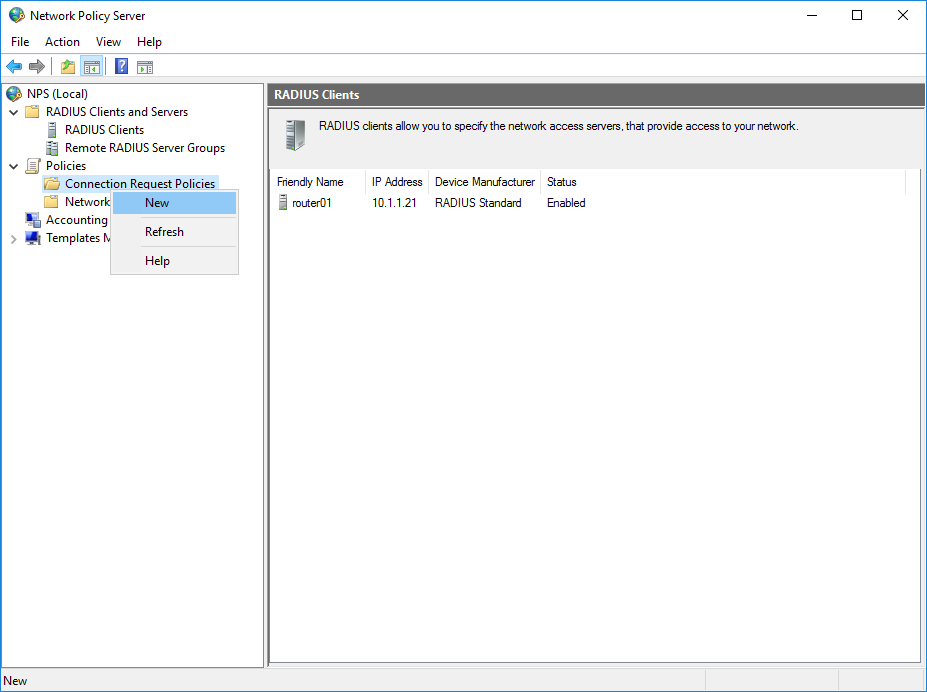Select the RADIUS Clients server icon

click(x=53, y=129)
